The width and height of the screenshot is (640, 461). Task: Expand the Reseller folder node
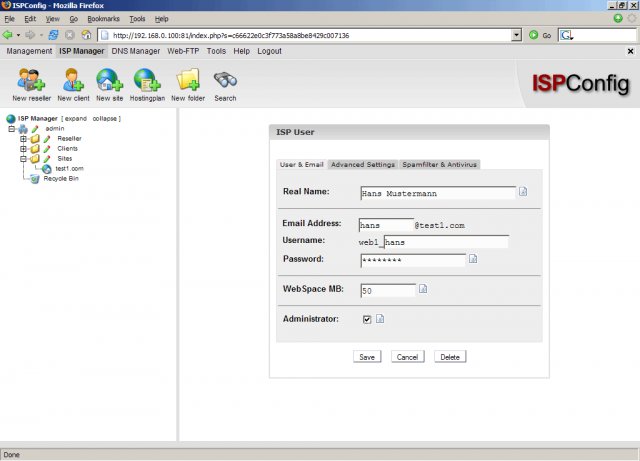point(23,139)
